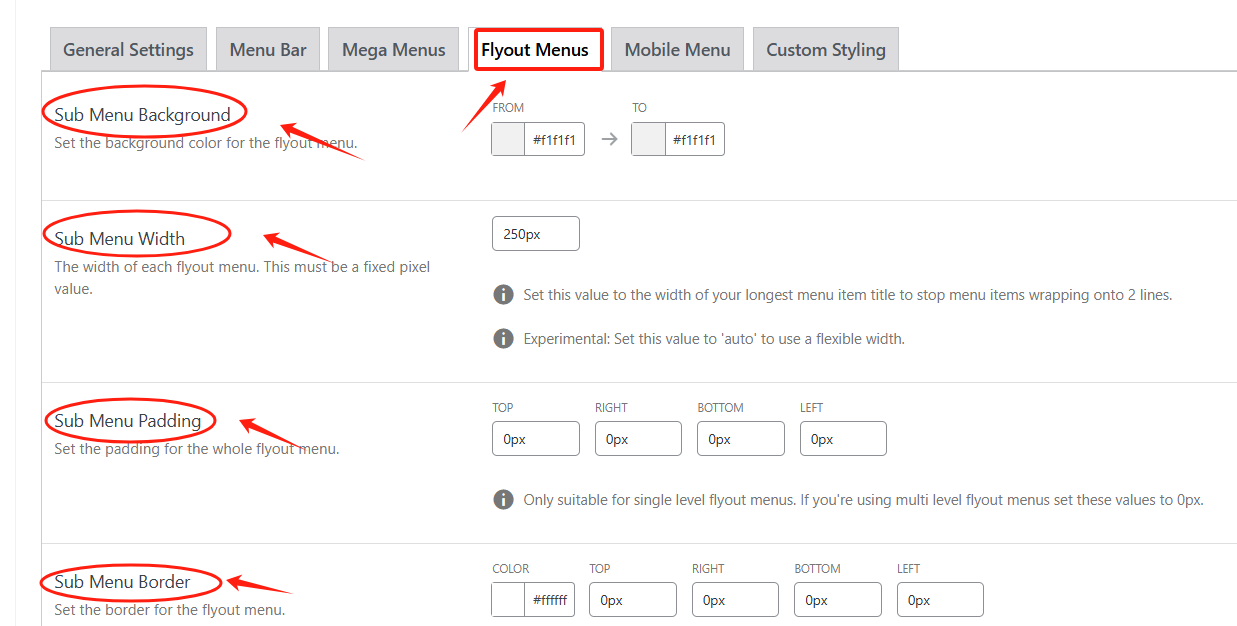Switch to the General Settings tab
Screen dimensions: 1237x626
coord(127,48)
